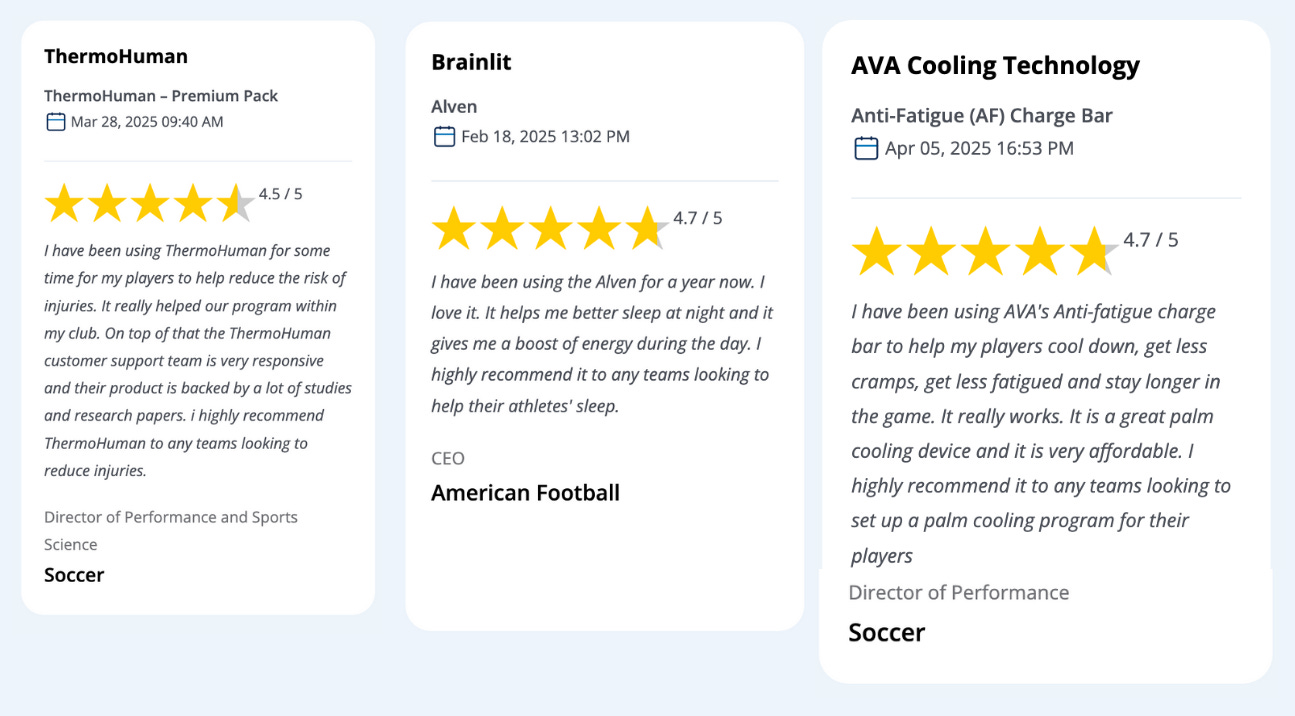
Task: Select the Anti-Fatigue (AF) Charge Bar product name
Action: click(x=981, y=116)
